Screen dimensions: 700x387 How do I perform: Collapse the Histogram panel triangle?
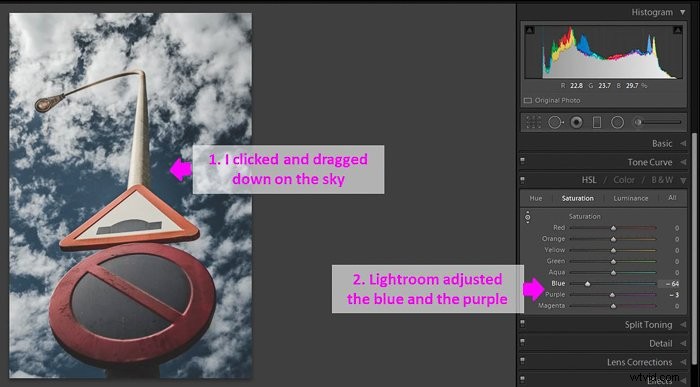point(683,12)
